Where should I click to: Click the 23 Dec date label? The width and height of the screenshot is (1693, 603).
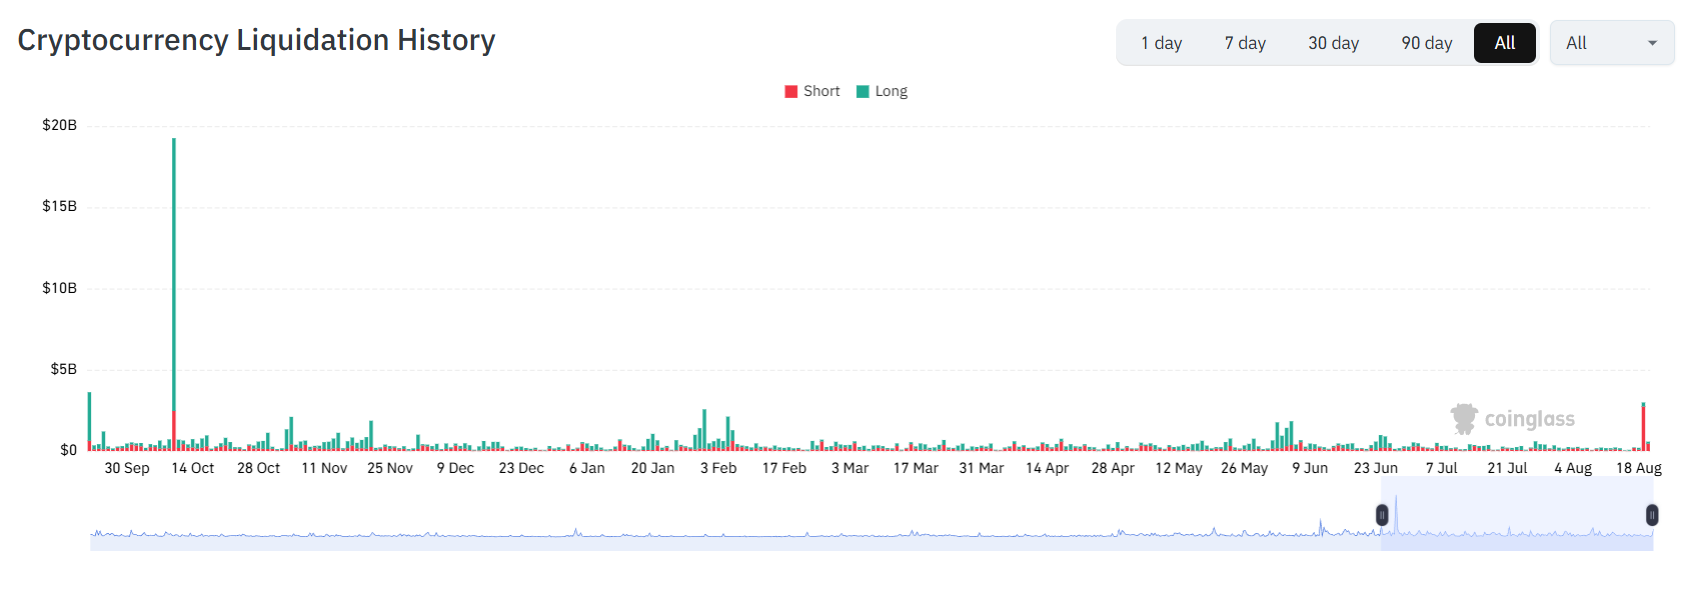point(521,468)
